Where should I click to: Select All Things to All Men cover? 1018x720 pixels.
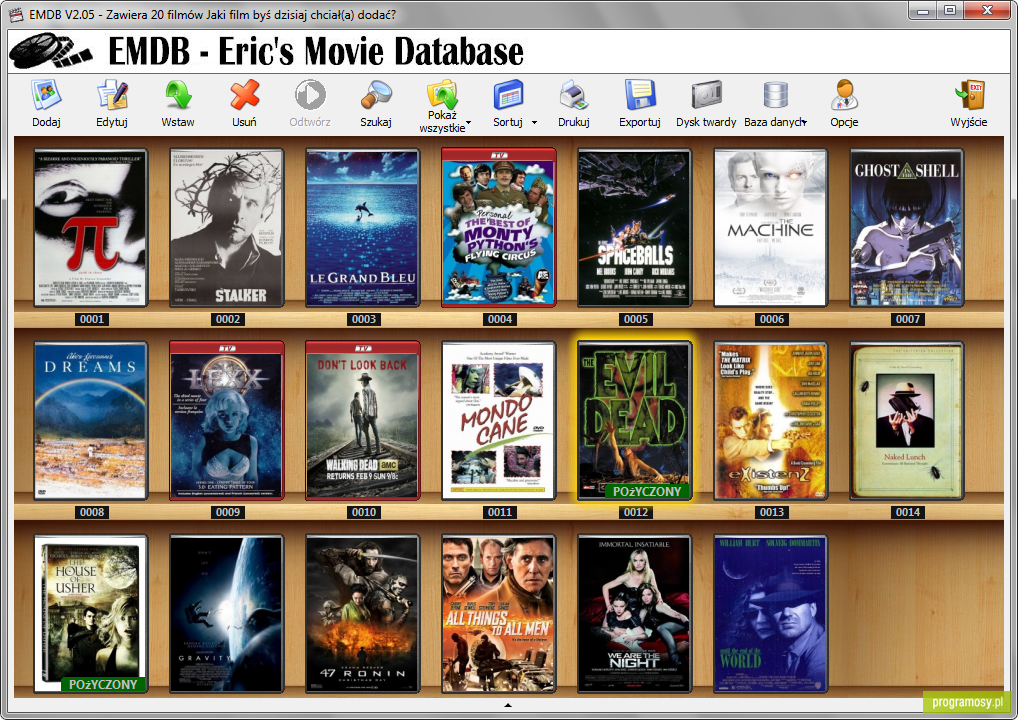click(499, 614)
